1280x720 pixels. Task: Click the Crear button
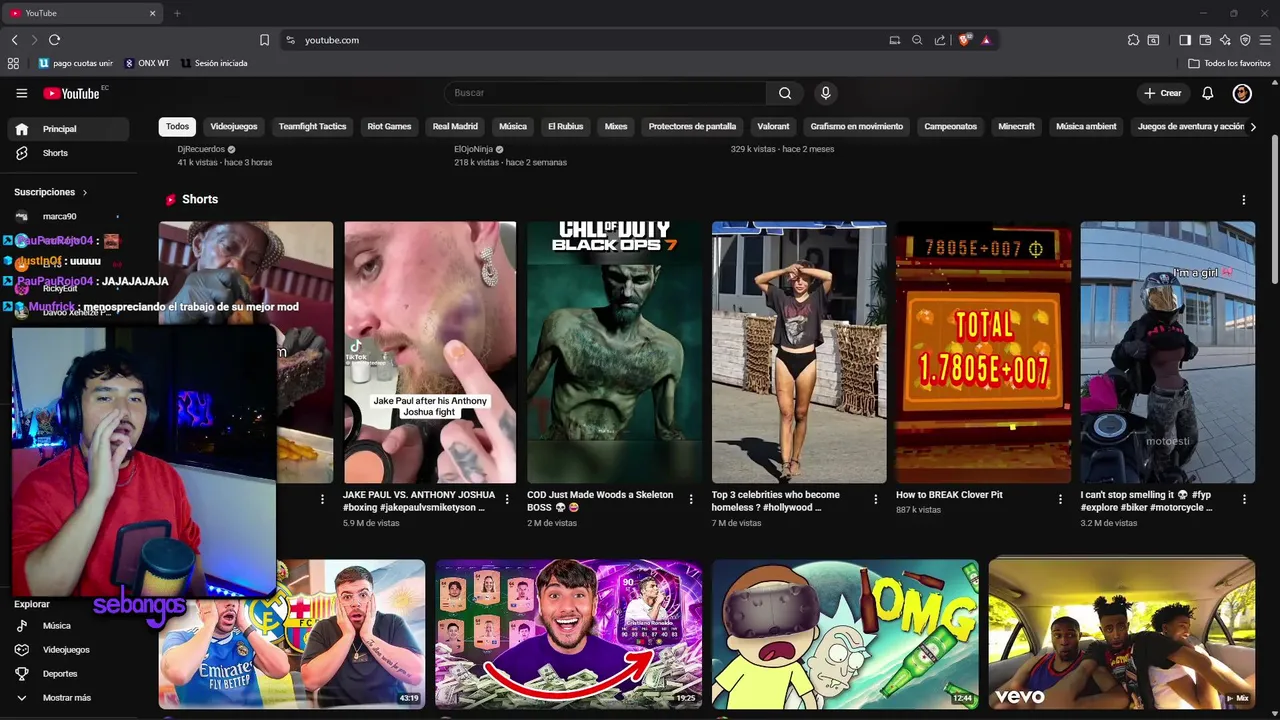[x=1163, y=93]
